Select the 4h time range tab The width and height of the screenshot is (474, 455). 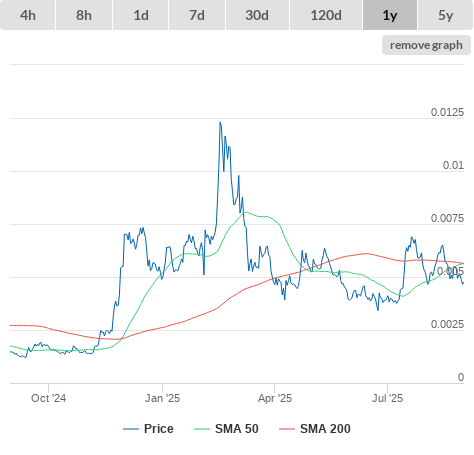point(28,15)
